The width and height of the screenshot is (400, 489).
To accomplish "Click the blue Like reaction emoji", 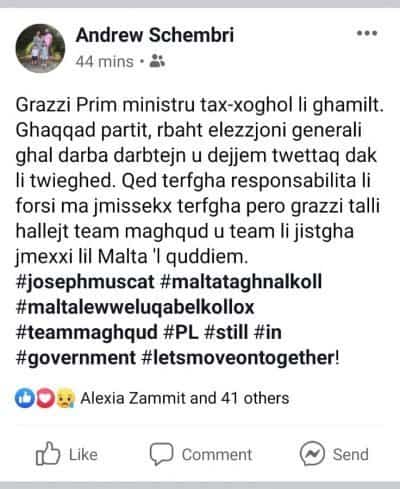I will point(24,398).
